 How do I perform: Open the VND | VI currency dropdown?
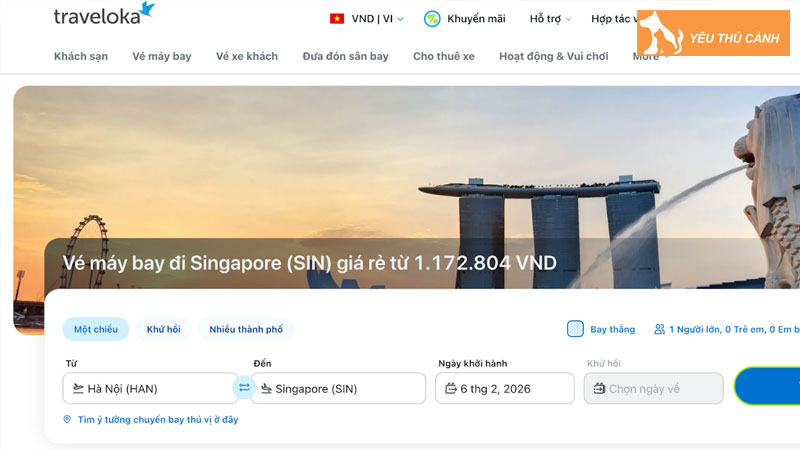(x=378, y=19)
